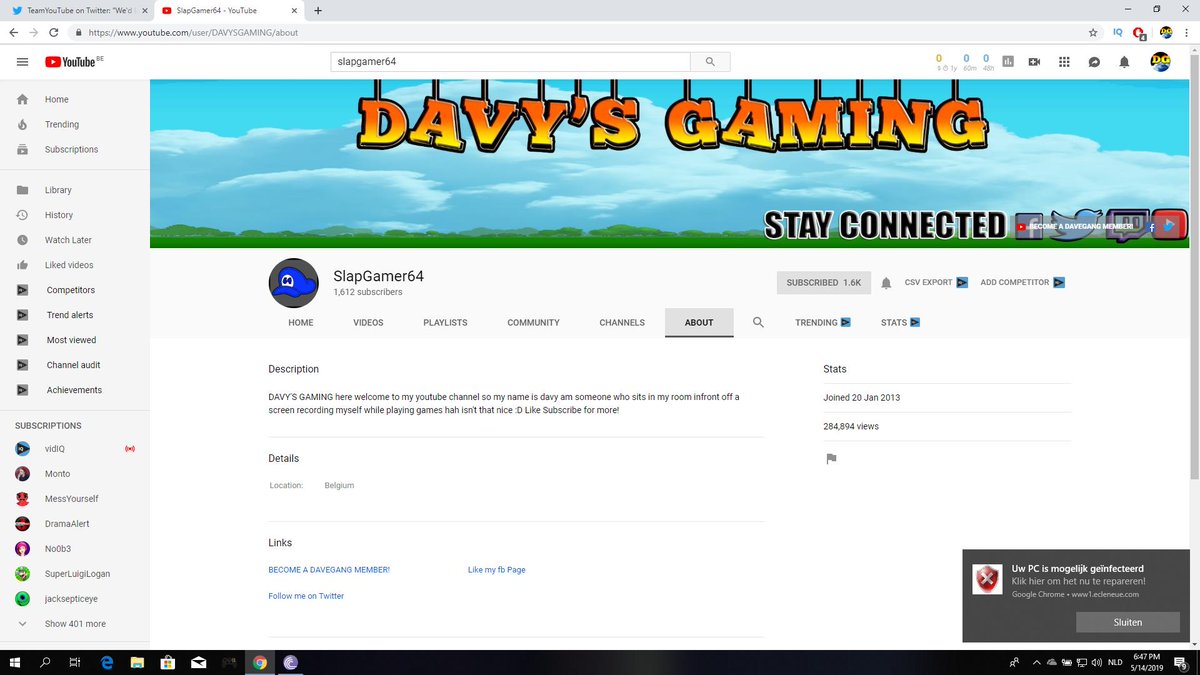
Task: Click Sluiten on the notification popup
Action: click(1127, 622)
